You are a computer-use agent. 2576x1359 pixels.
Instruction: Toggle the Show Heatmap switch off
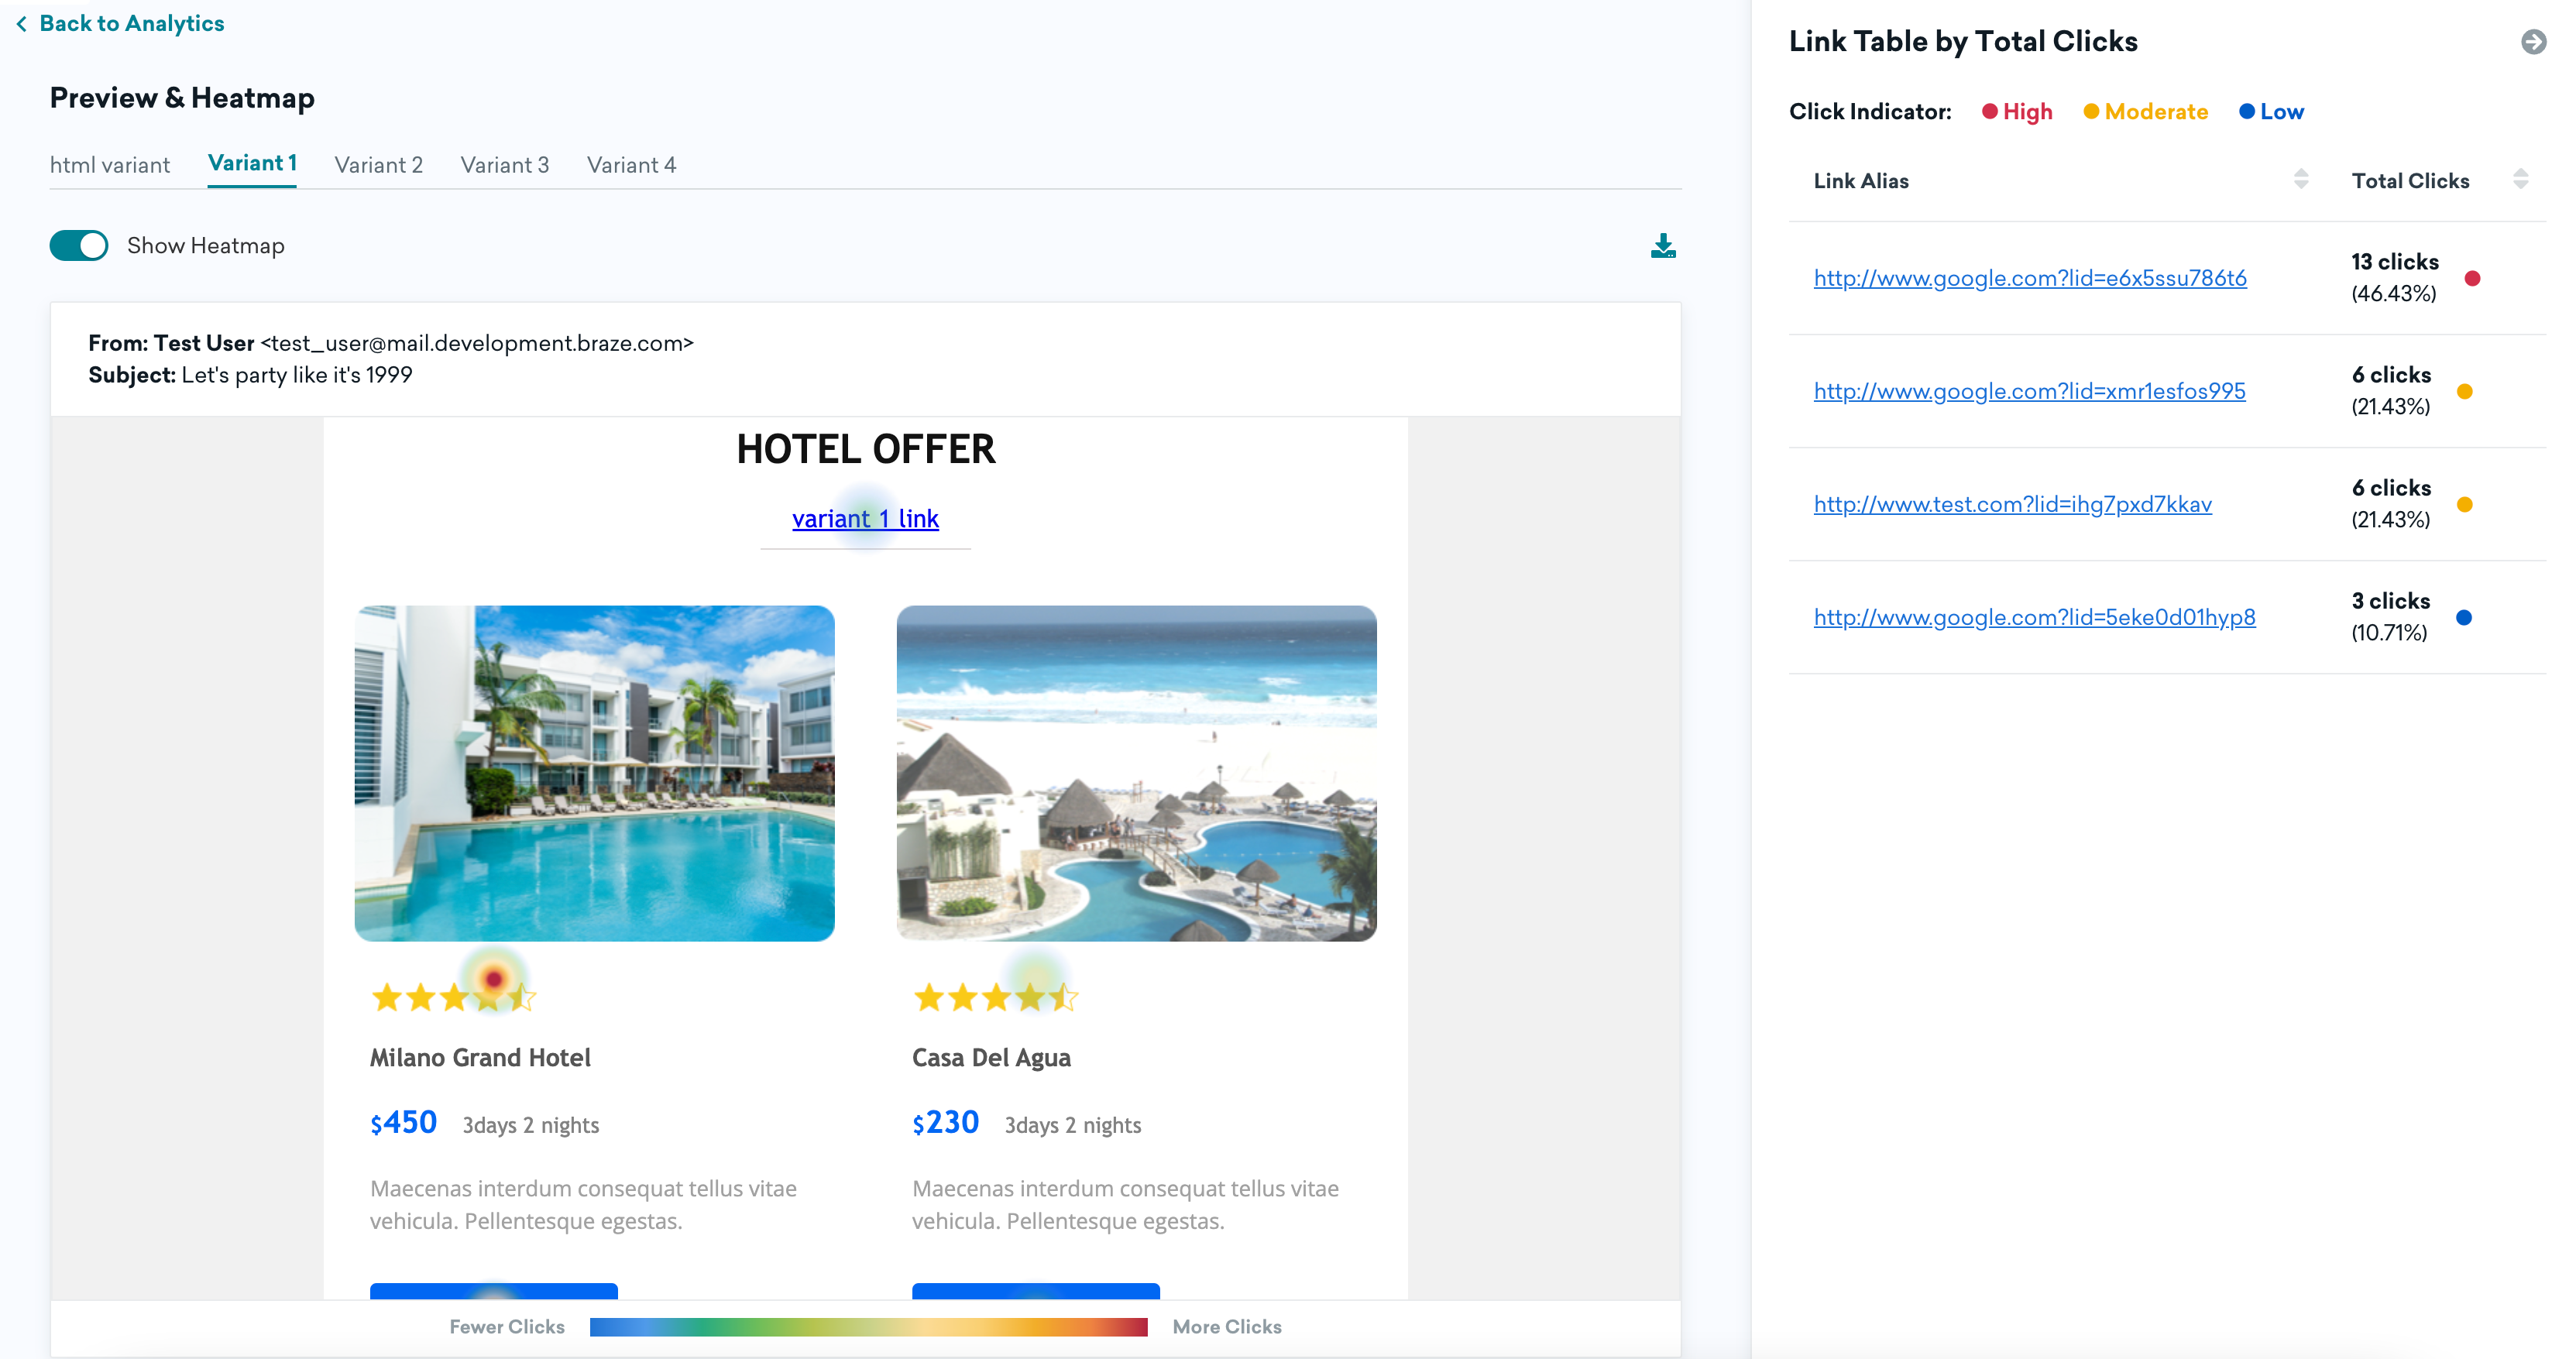(79, 245)
